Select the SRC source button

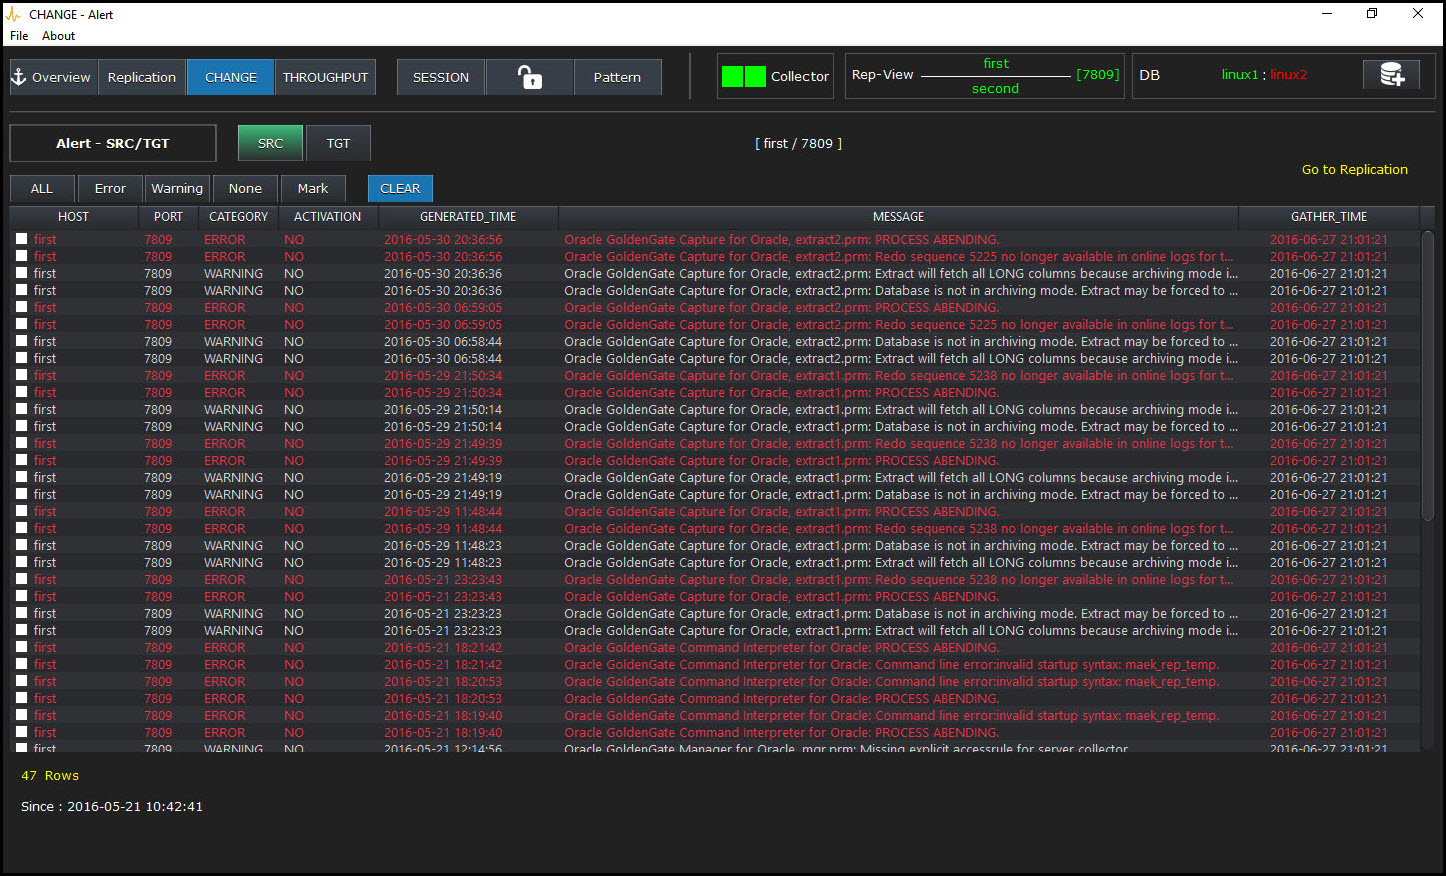pyautogui.click(x=270, y=143)
